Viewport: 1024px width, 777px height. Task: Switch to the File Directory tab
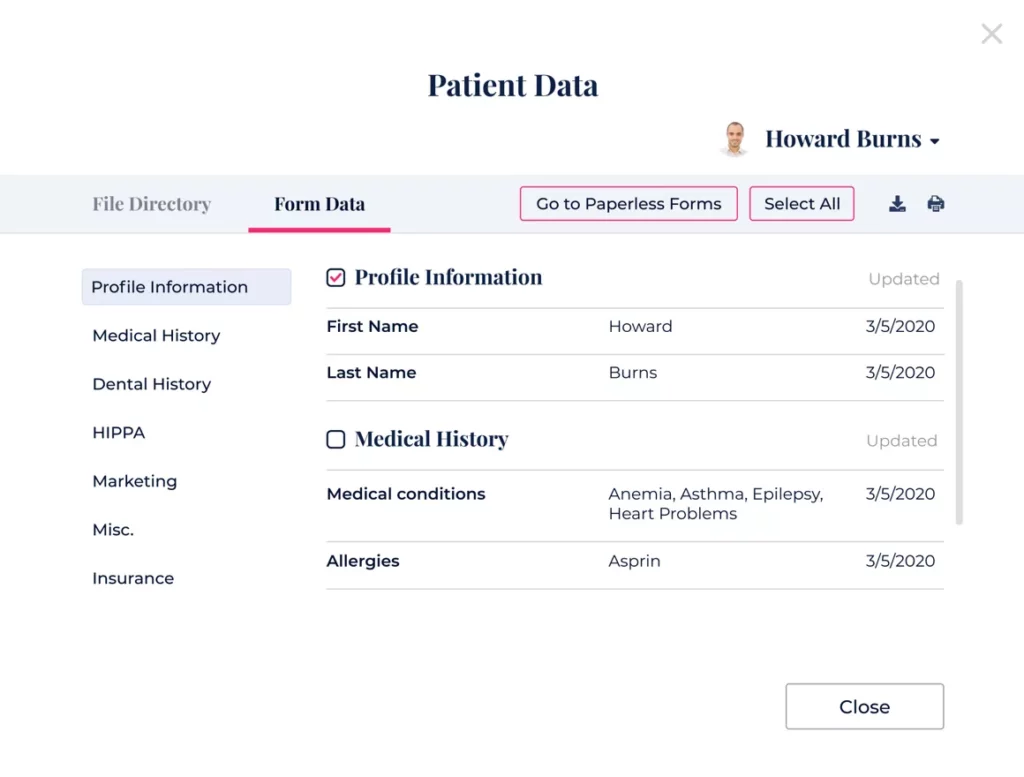pyautogui.click(x=152, y=204)
